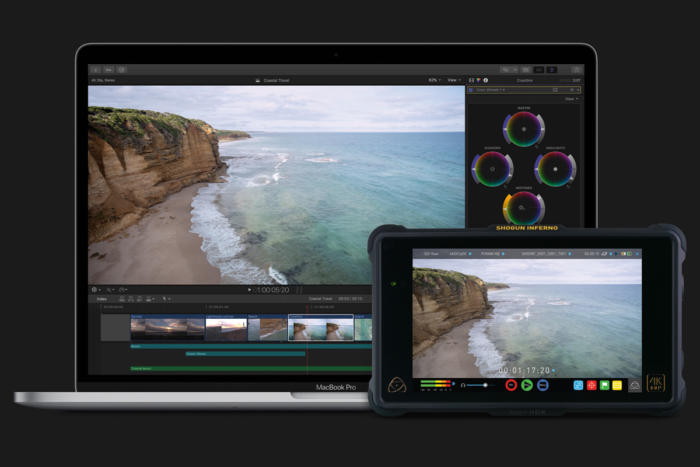Select the long teal audio clip under the video clips
Viewport: 700px width, 467px height.
pos(250,346)
